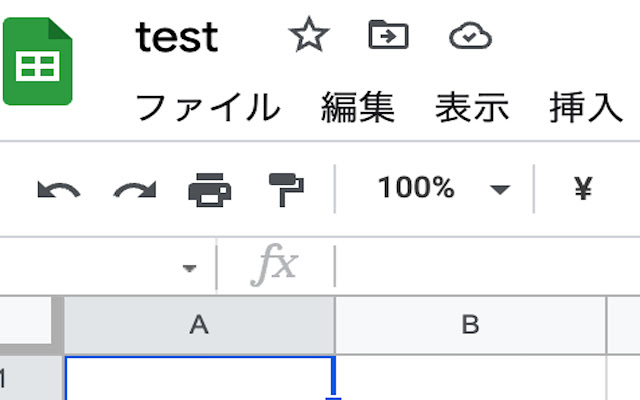The image size is (640, 400).
Task: Apply the ¥ currency format
Action: coord(583,189)
